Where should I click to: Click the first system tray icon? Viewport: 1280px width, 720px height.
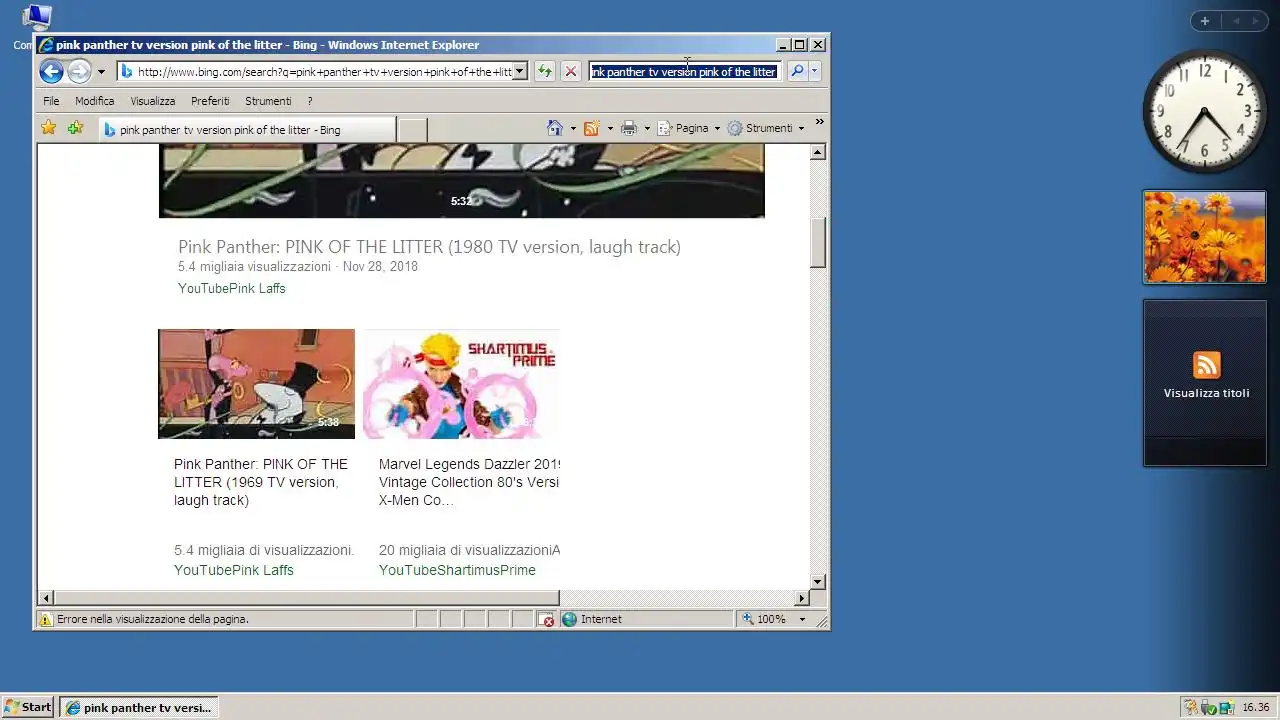pyautogui.click(x=1190, y=707)
